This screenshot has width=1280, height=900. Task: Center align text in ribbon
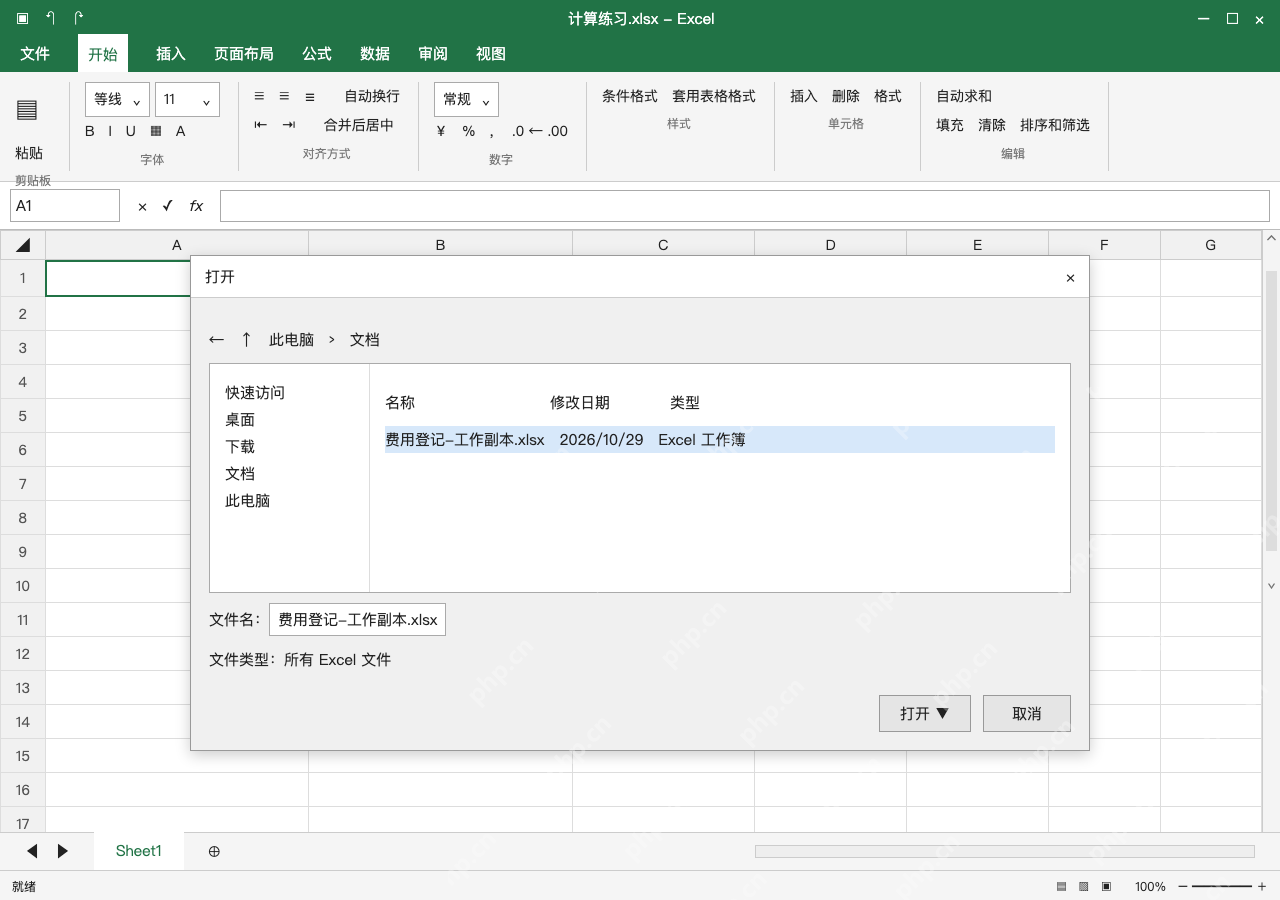click(284, 96)
